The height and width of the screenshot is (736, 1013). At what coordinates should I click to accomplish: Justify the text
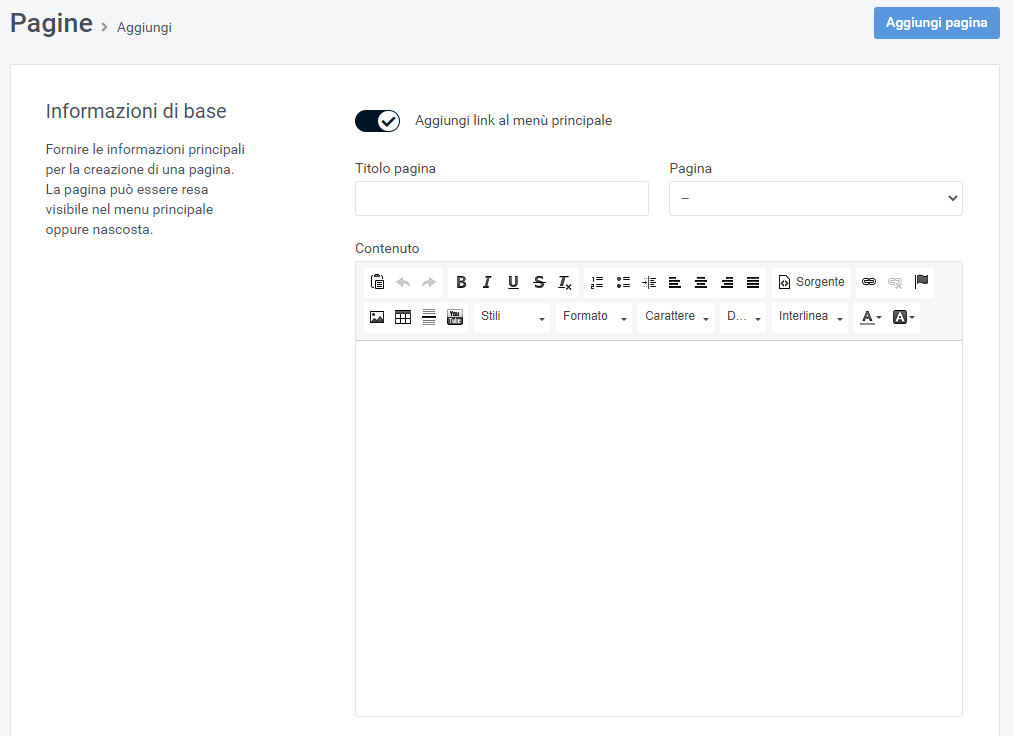[x=753, y=282]
